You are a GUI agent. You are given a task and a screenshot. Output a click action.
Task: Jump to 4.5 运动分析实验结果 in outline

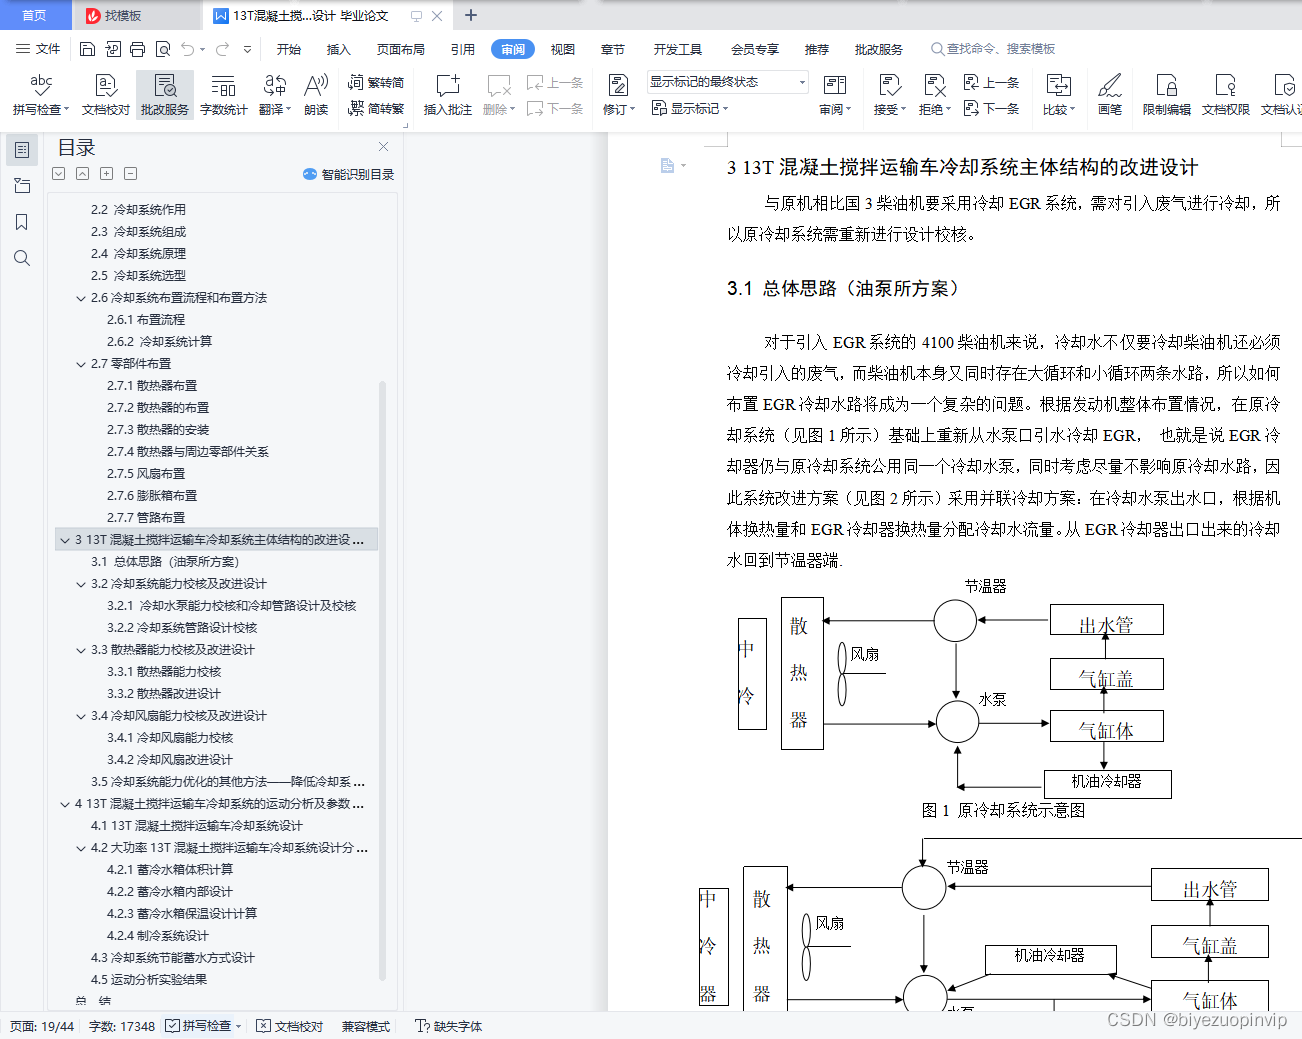click(x=149, y=980)
